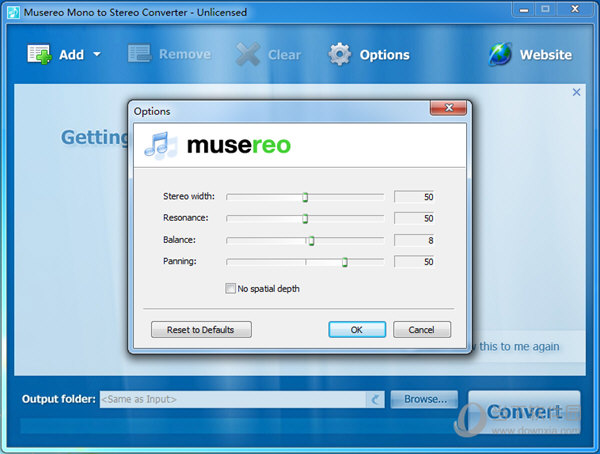
Task: Click the Output folder path field
Action: pos(233,399)
